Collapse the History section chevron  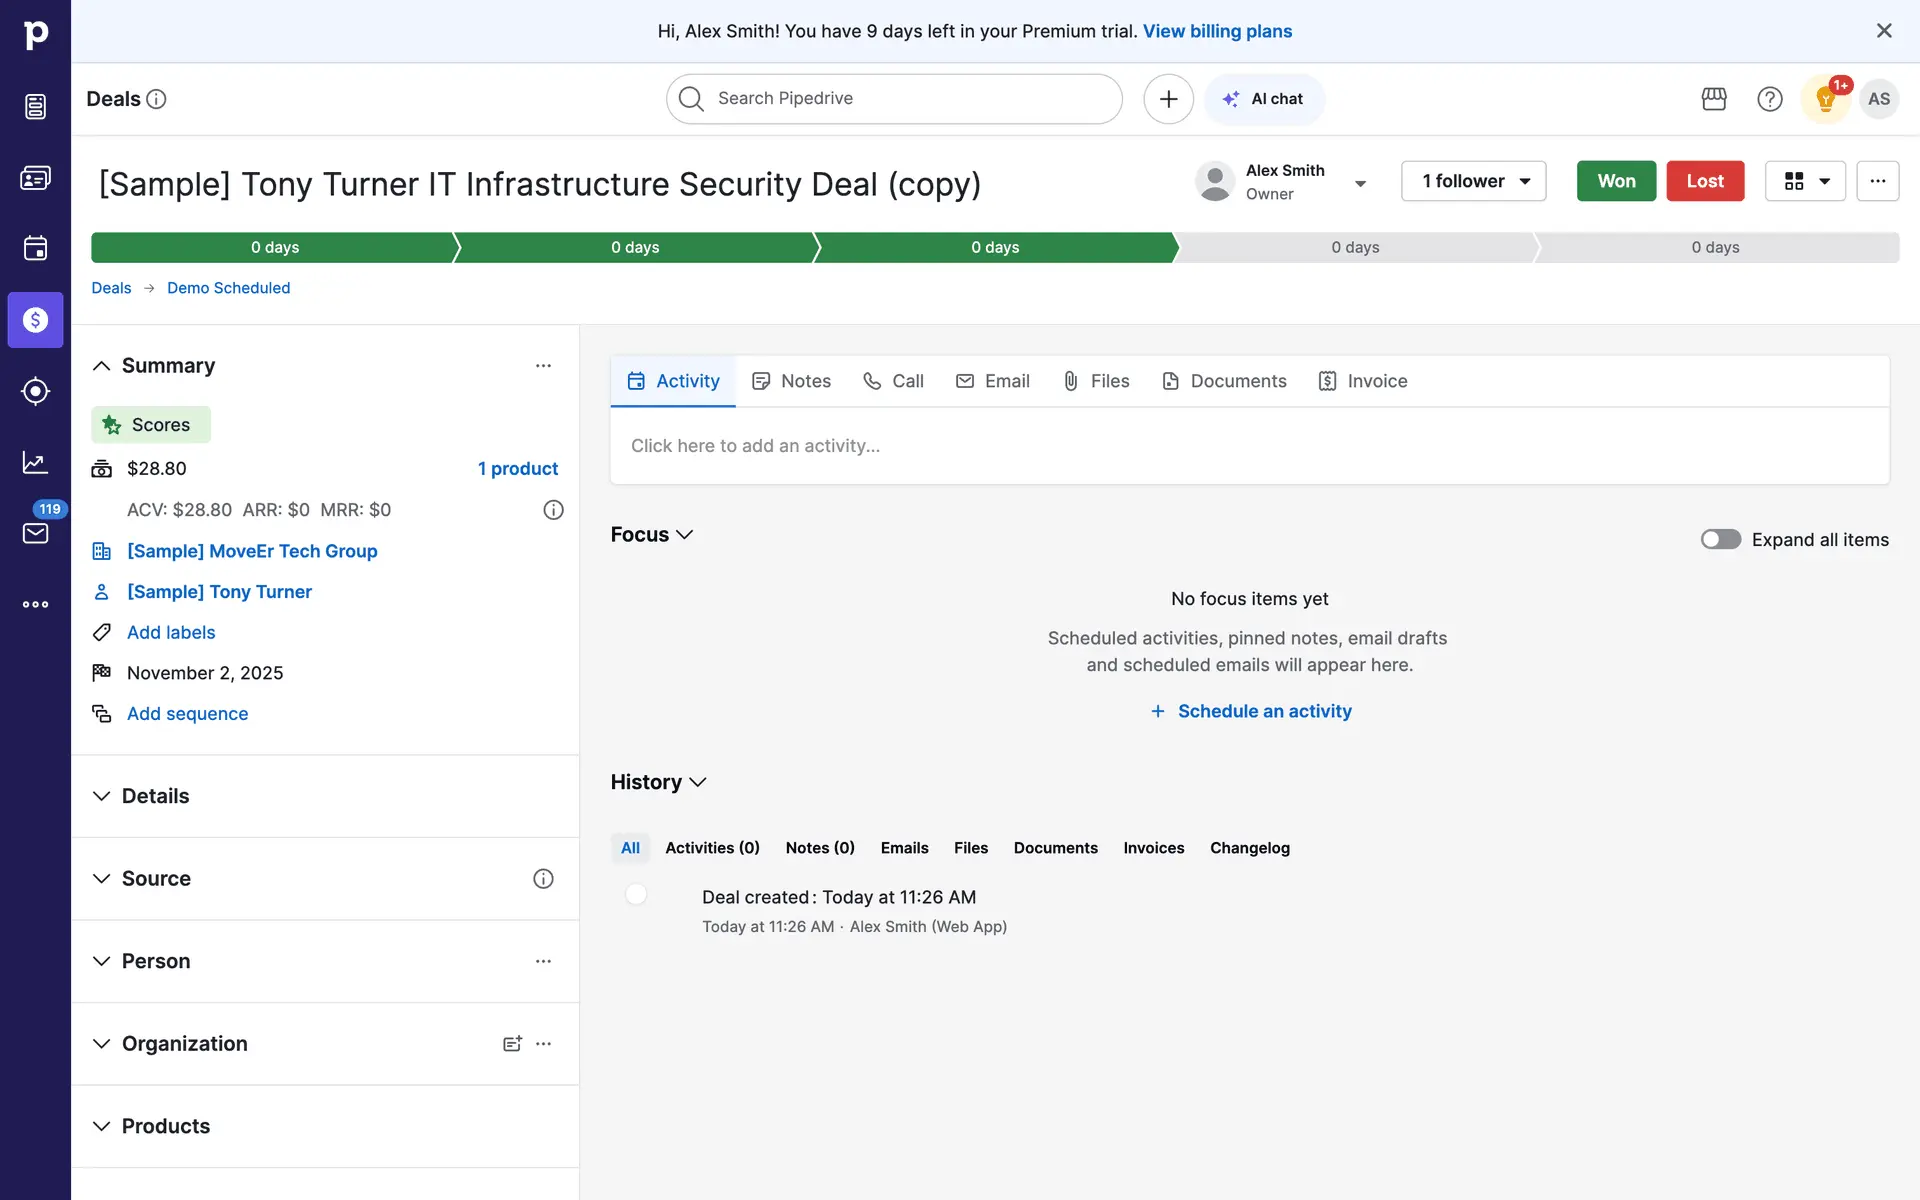click(x=698, y=782)
